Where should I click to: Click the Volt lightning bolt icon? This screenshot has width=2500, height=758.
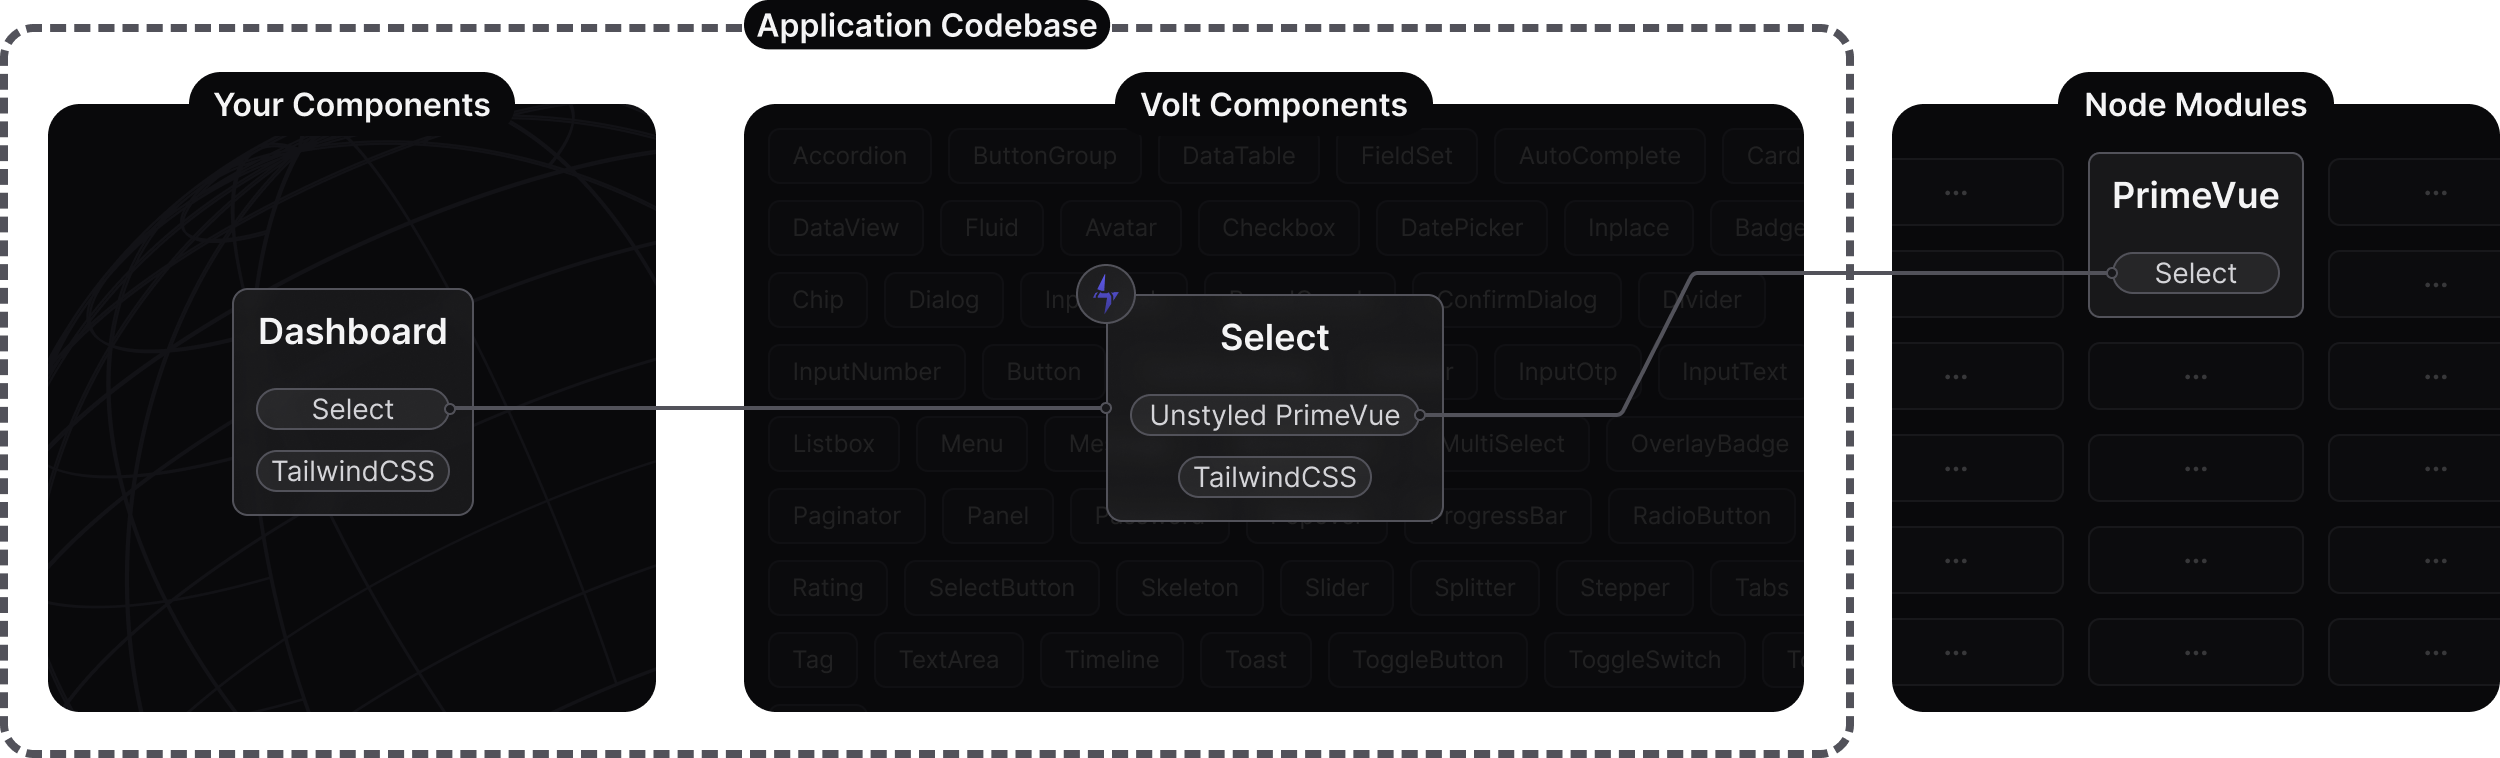pyautogui.click(x=1105, y=294)
